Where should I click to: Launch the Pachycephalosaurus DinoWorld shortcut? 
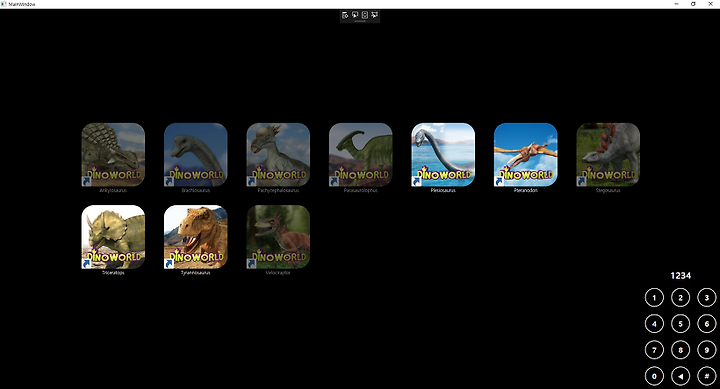tap(278, 154)
